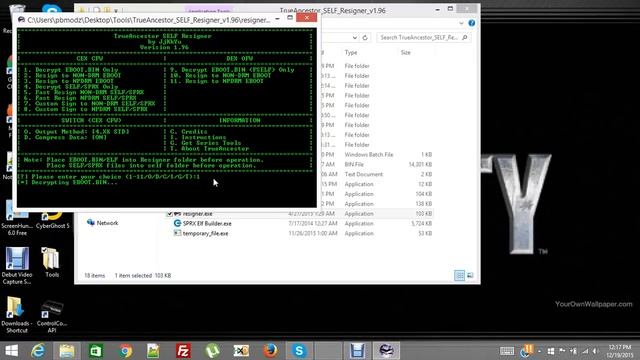Viewport: 640px width, 360px height.
Task: Minimize the resigner console window
Action: pyautogui.click(x=278, y=18)
